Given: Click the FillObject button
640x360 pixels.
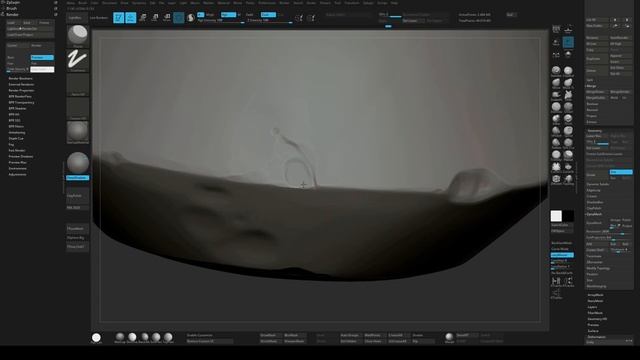Looking at the screenshot, I should 562,231.
